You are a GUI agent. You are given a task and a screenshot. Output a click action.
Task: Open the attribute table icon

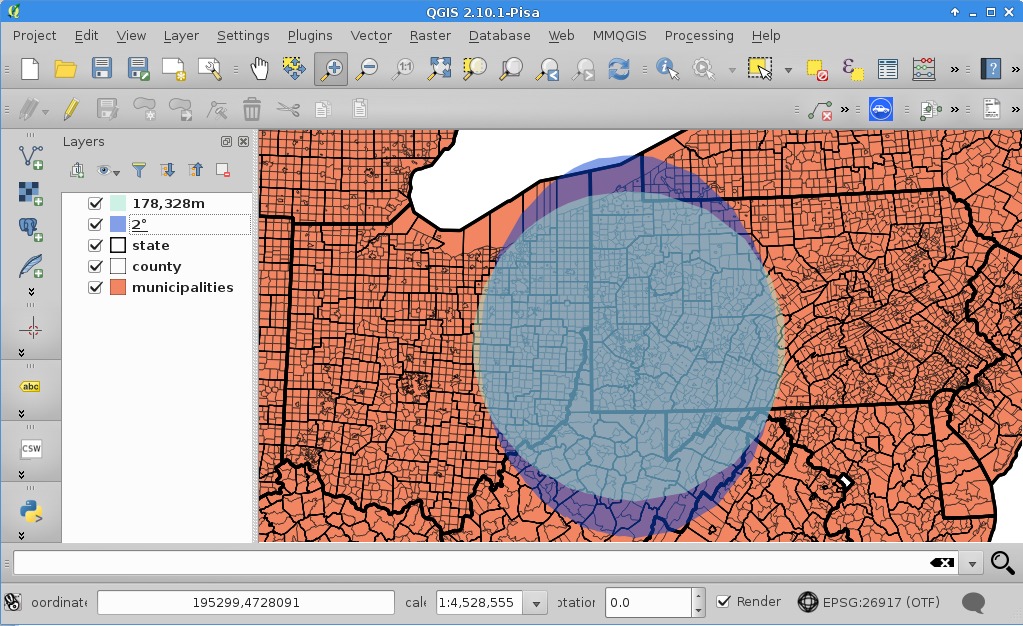[x=887, y=69]
